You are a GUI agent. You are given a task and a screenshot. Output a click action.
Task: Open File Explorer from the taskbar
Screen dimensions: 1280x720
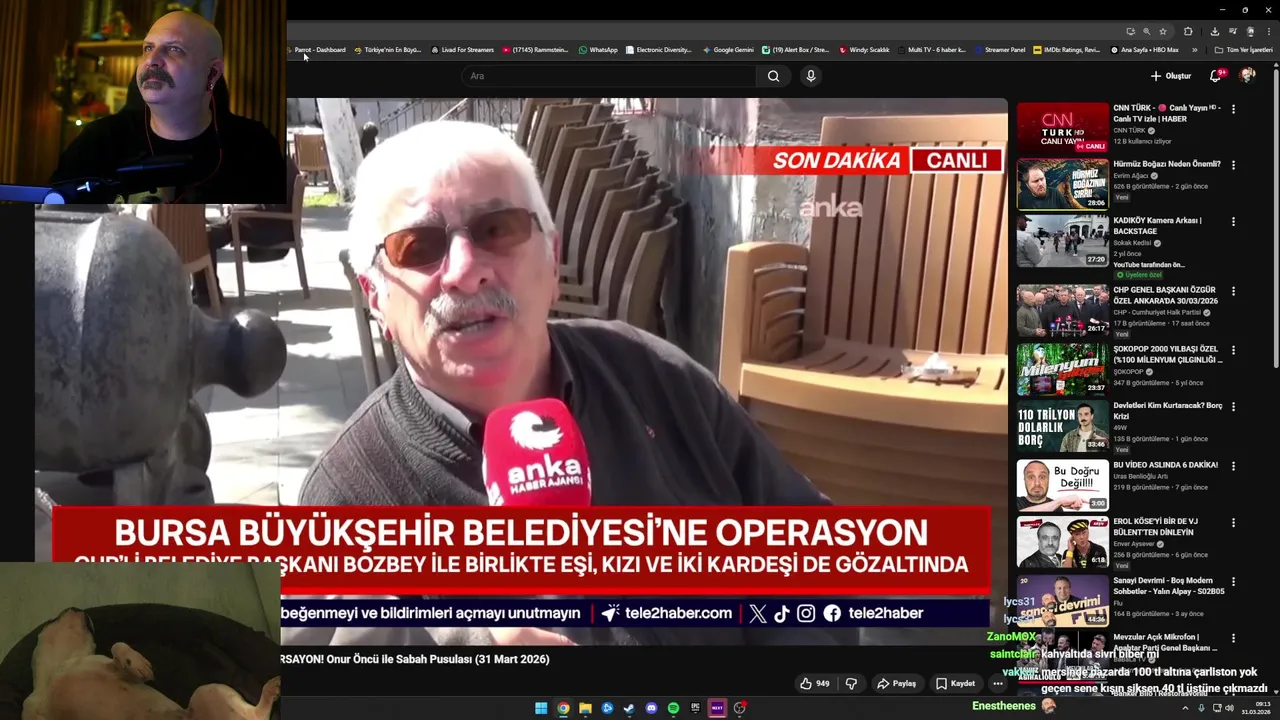tap(585, 708)
